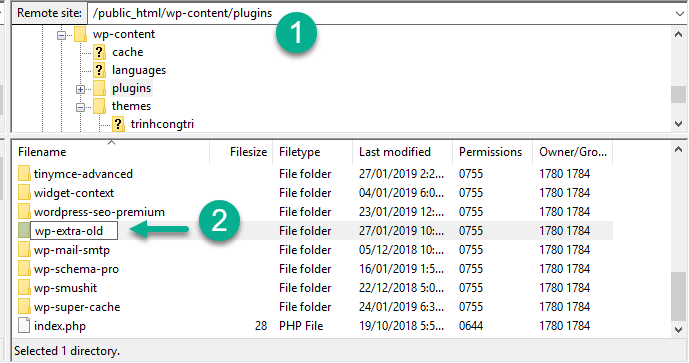Click the languages folder question-mark icon
The width and height of the screenshot is (689, 363).
point(99,70)
